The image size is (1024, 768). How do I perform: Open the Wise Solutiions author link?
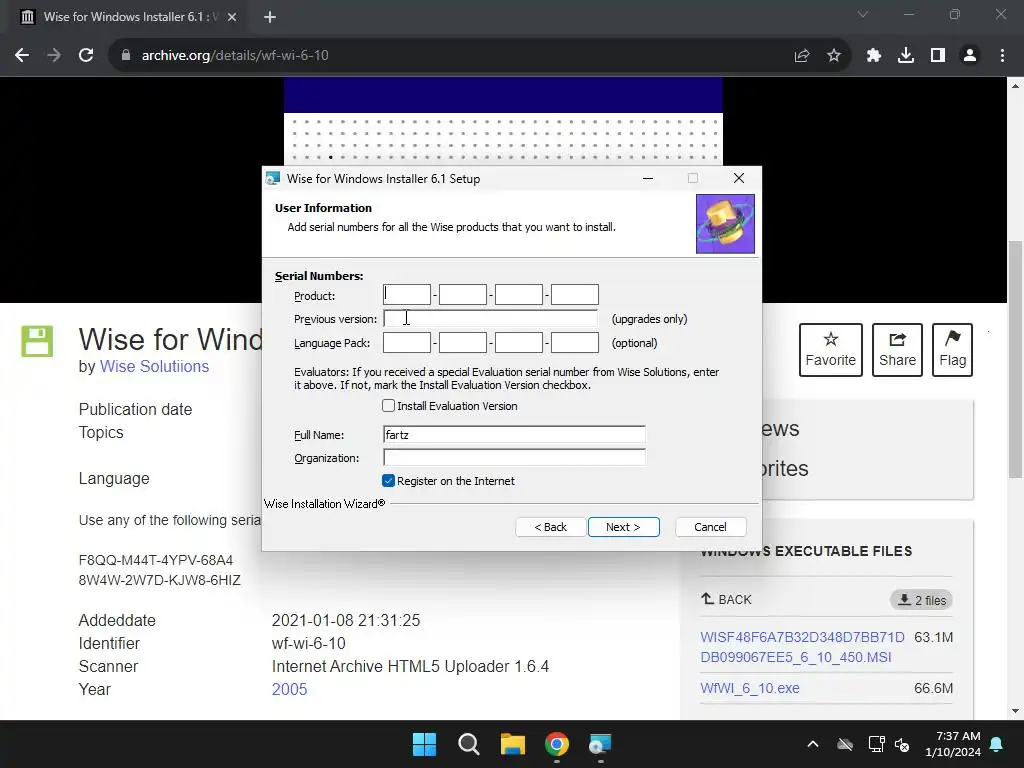point(154,366)
